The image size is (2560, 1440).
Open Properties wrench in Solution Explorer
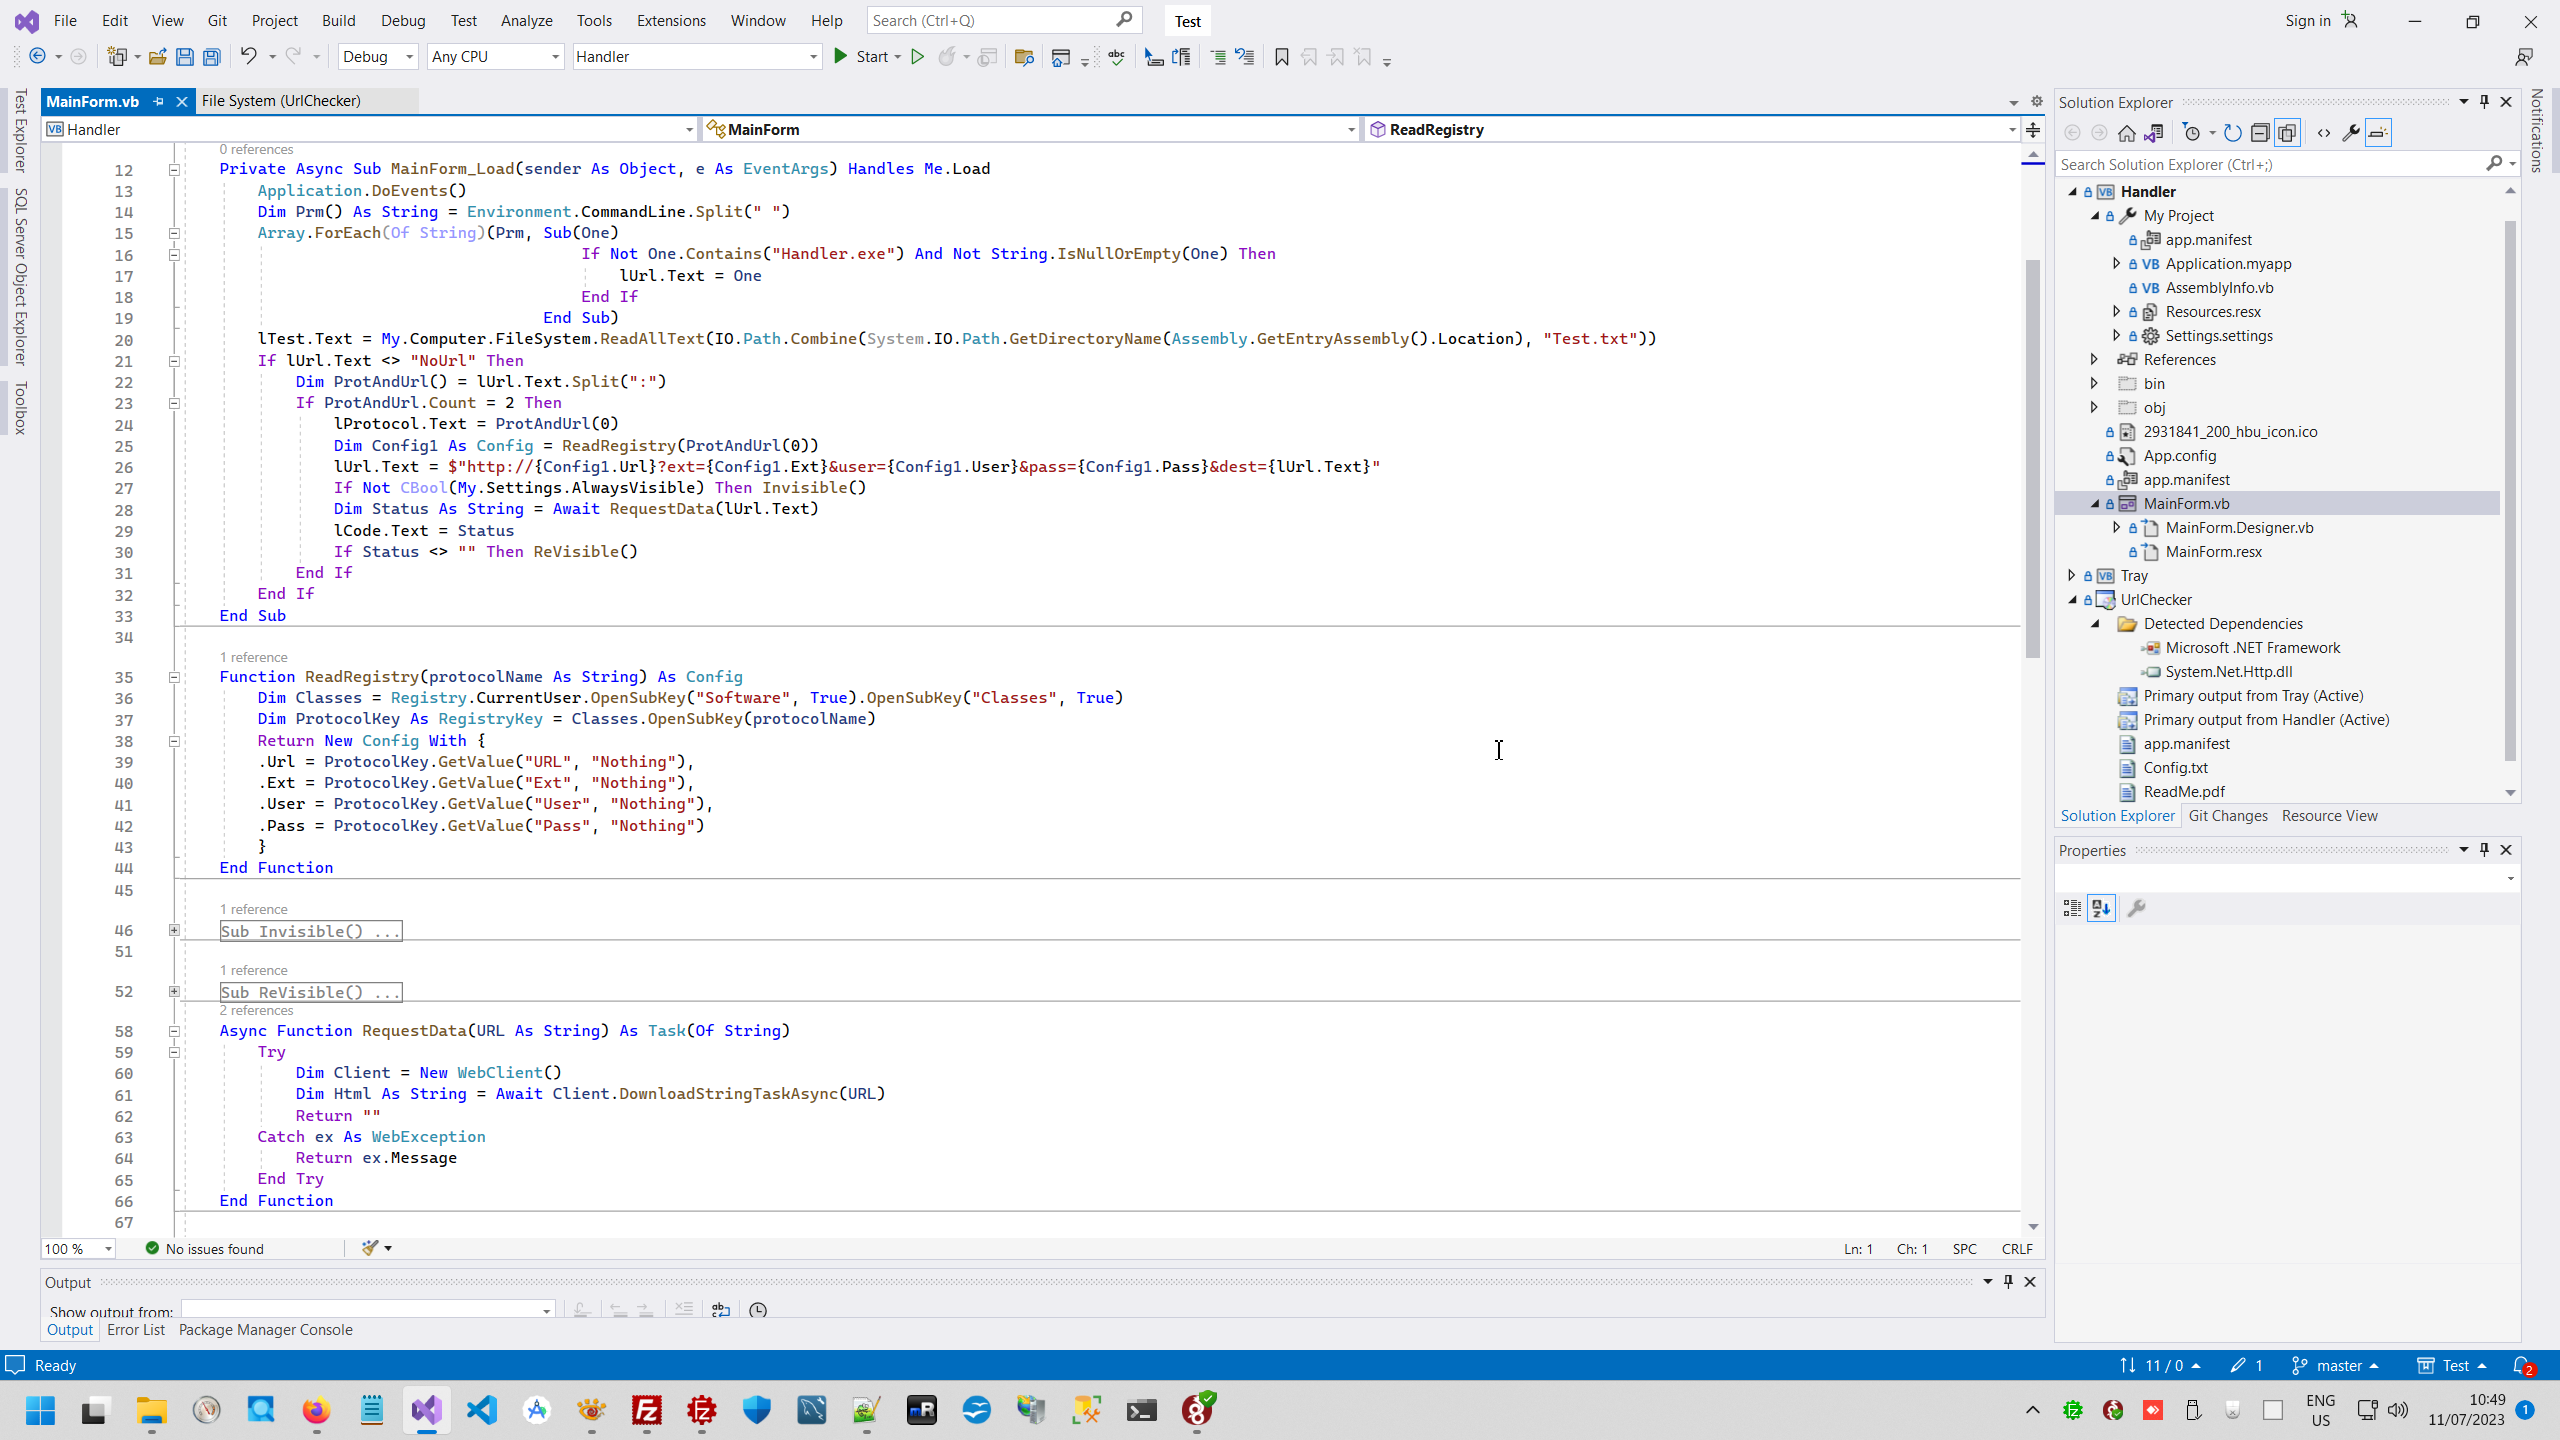coord(2350,133)
